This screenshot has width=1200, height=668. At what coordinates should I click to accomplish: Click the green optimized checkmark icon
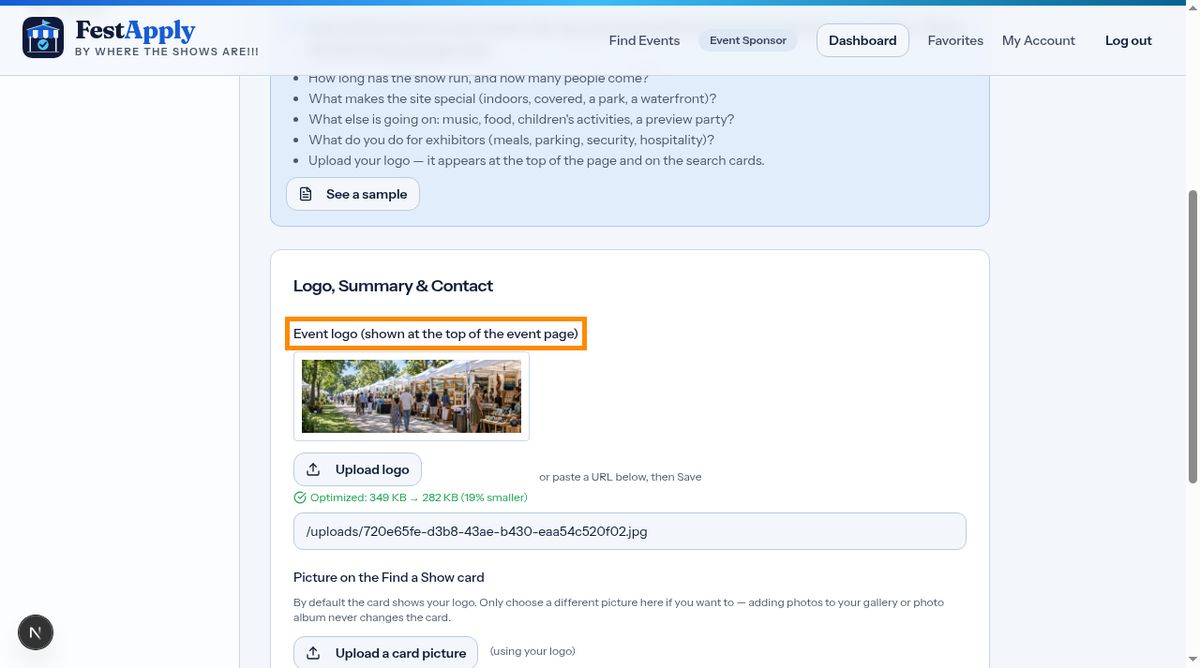(300, 497)
